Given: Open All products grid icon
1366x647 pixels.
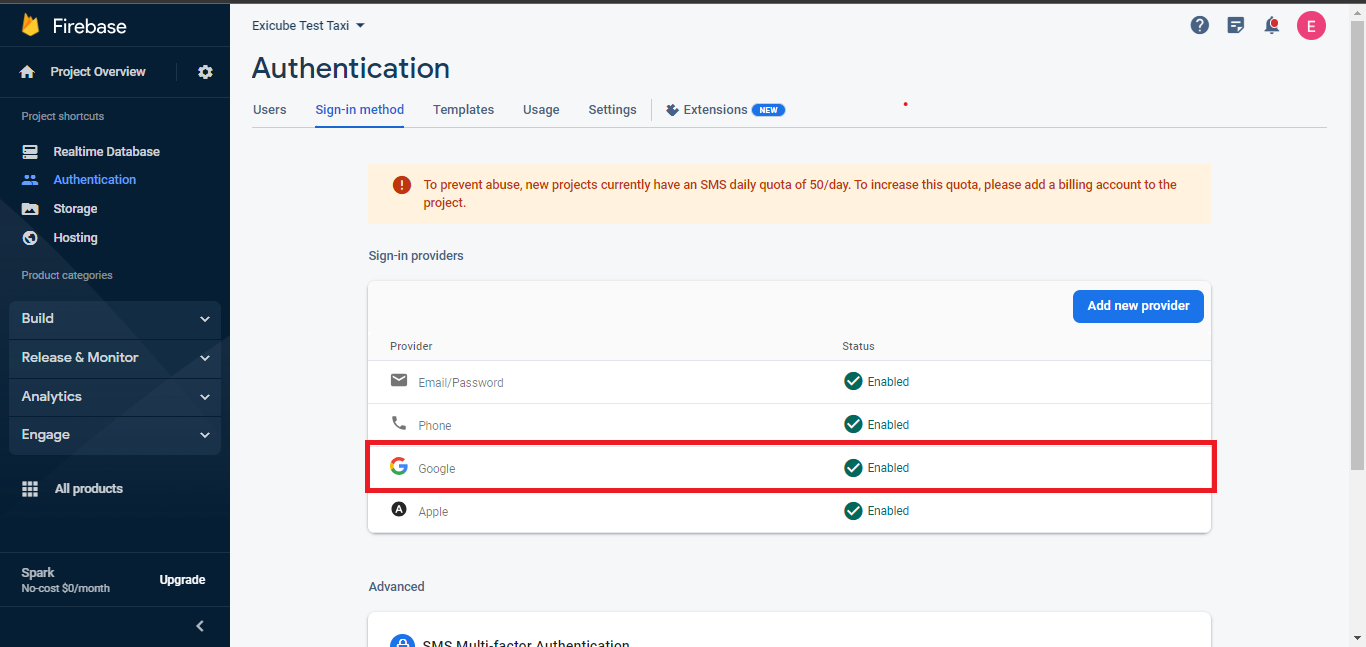Looking at the screenshot, I should coord(30,489).
